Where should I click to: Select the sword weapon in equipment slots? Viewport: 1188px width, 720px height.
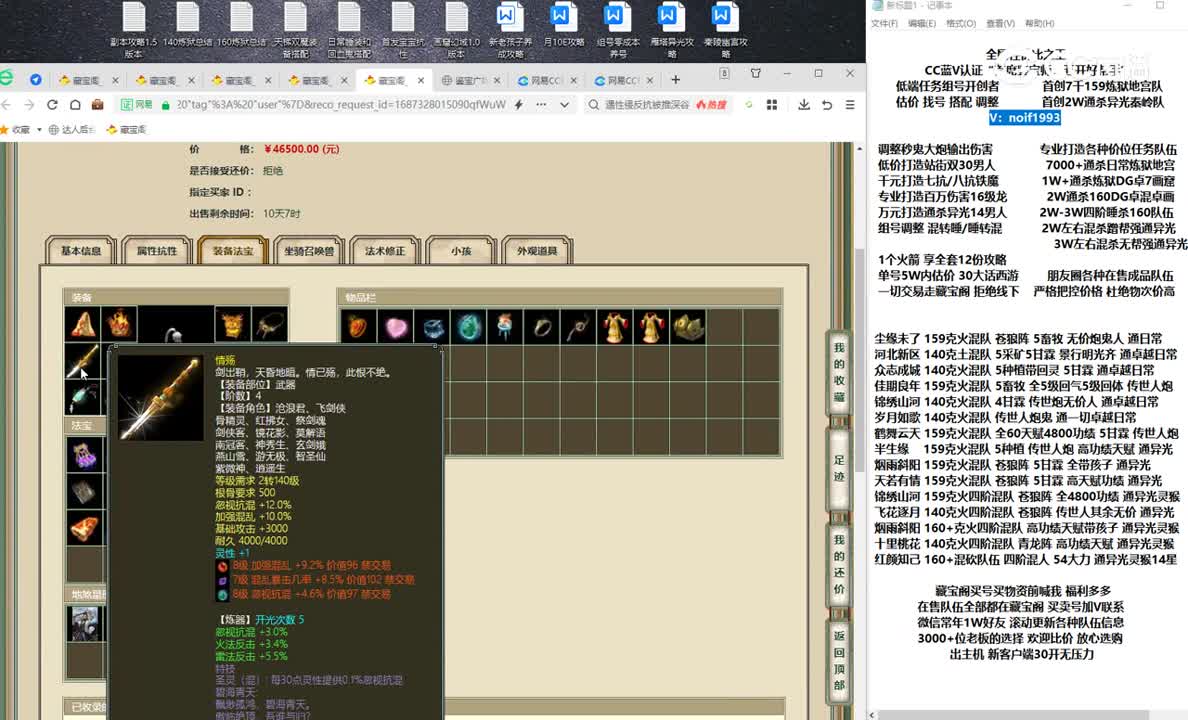click(82, 361)
